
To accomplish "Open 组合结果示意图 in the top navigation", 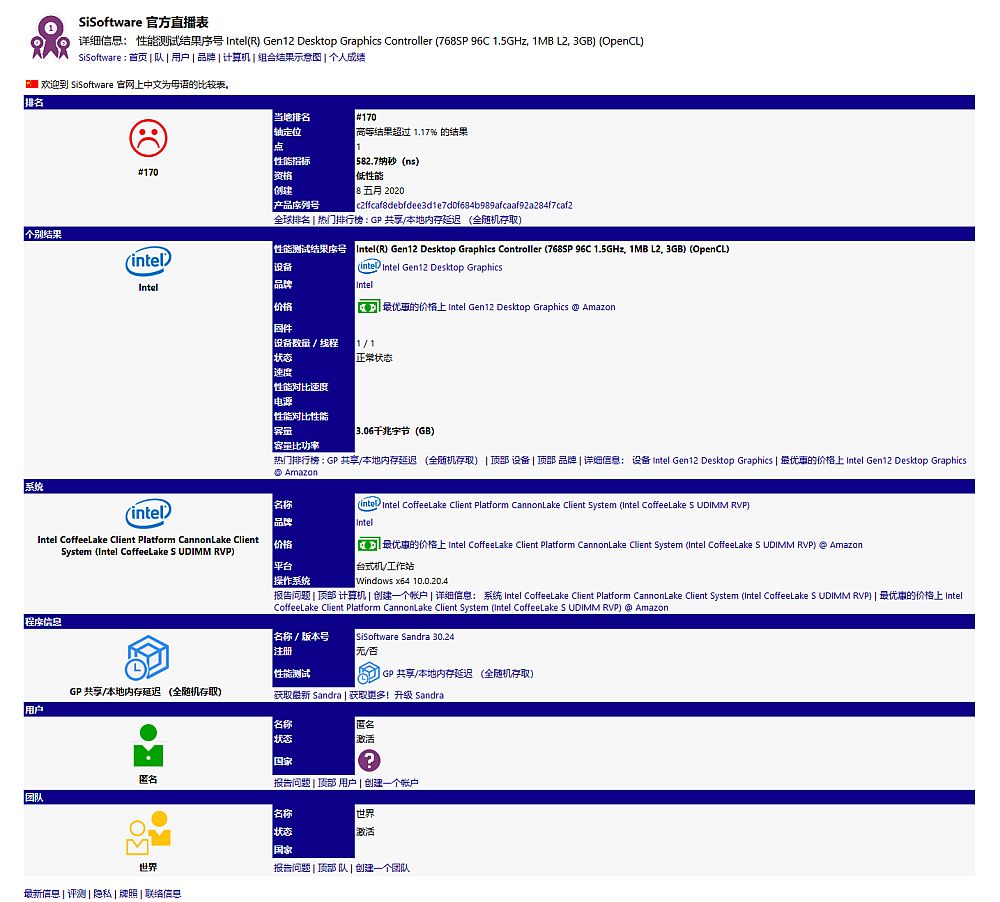I will (290, 58).
